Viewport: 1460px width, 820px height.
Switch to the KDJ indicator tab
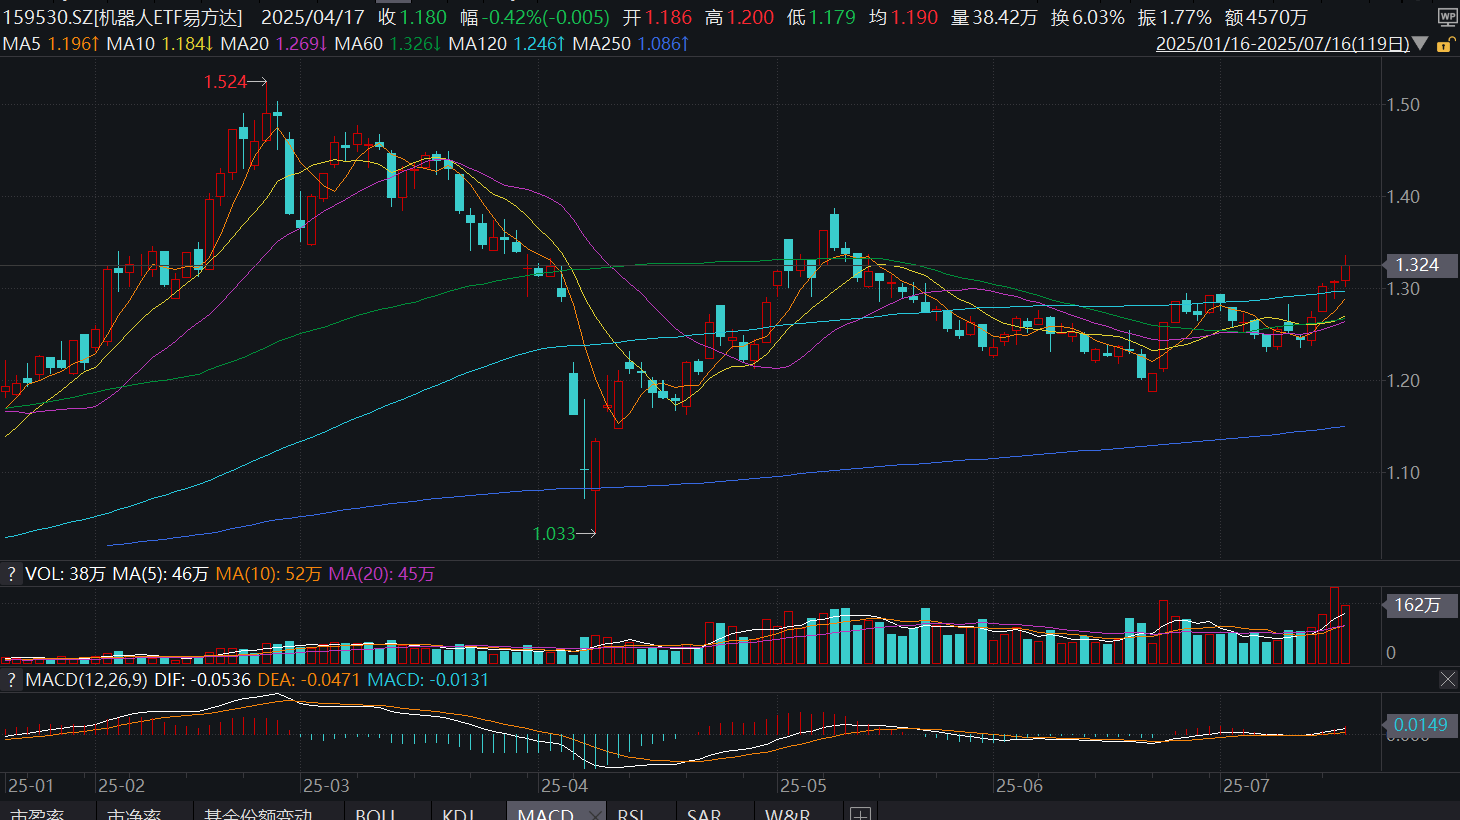(458, 814)
